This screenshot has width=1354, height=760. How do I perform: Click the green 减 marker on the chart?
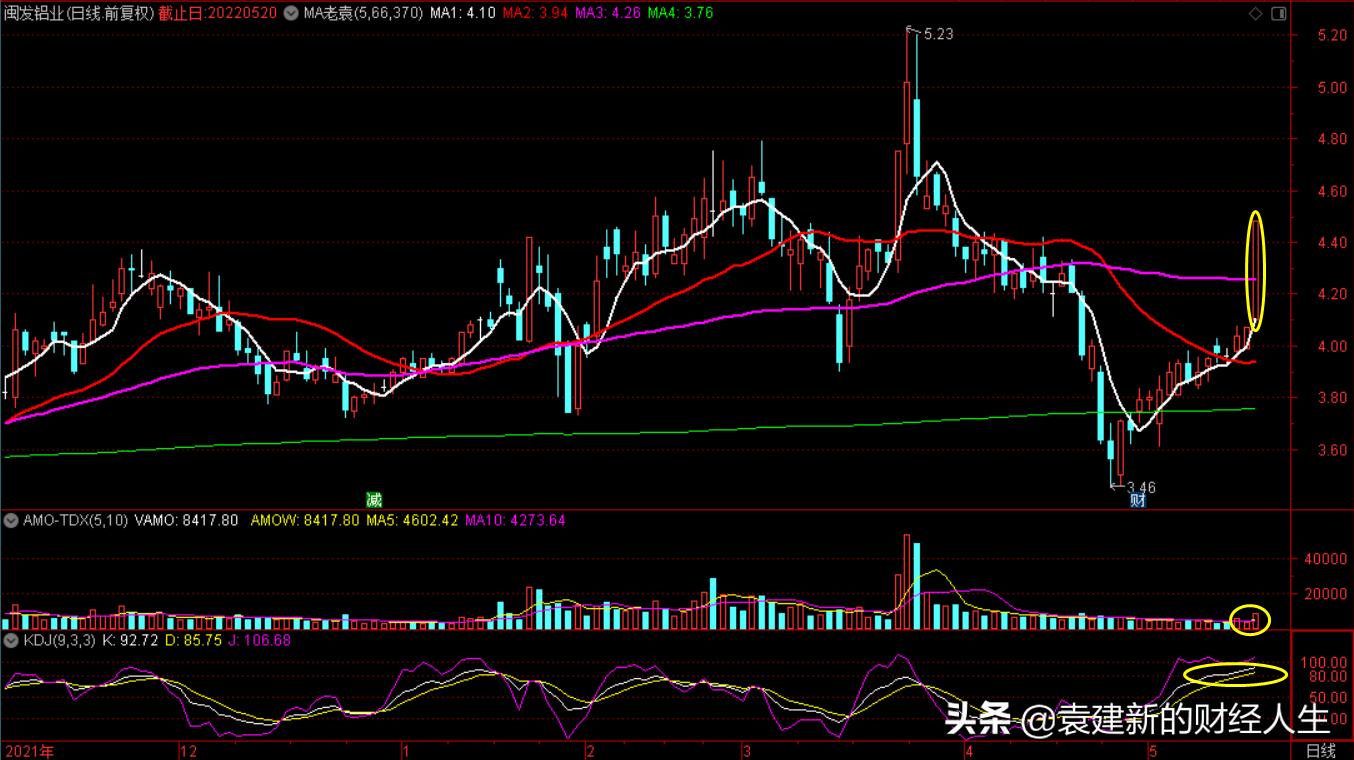[x=374, y=499]
